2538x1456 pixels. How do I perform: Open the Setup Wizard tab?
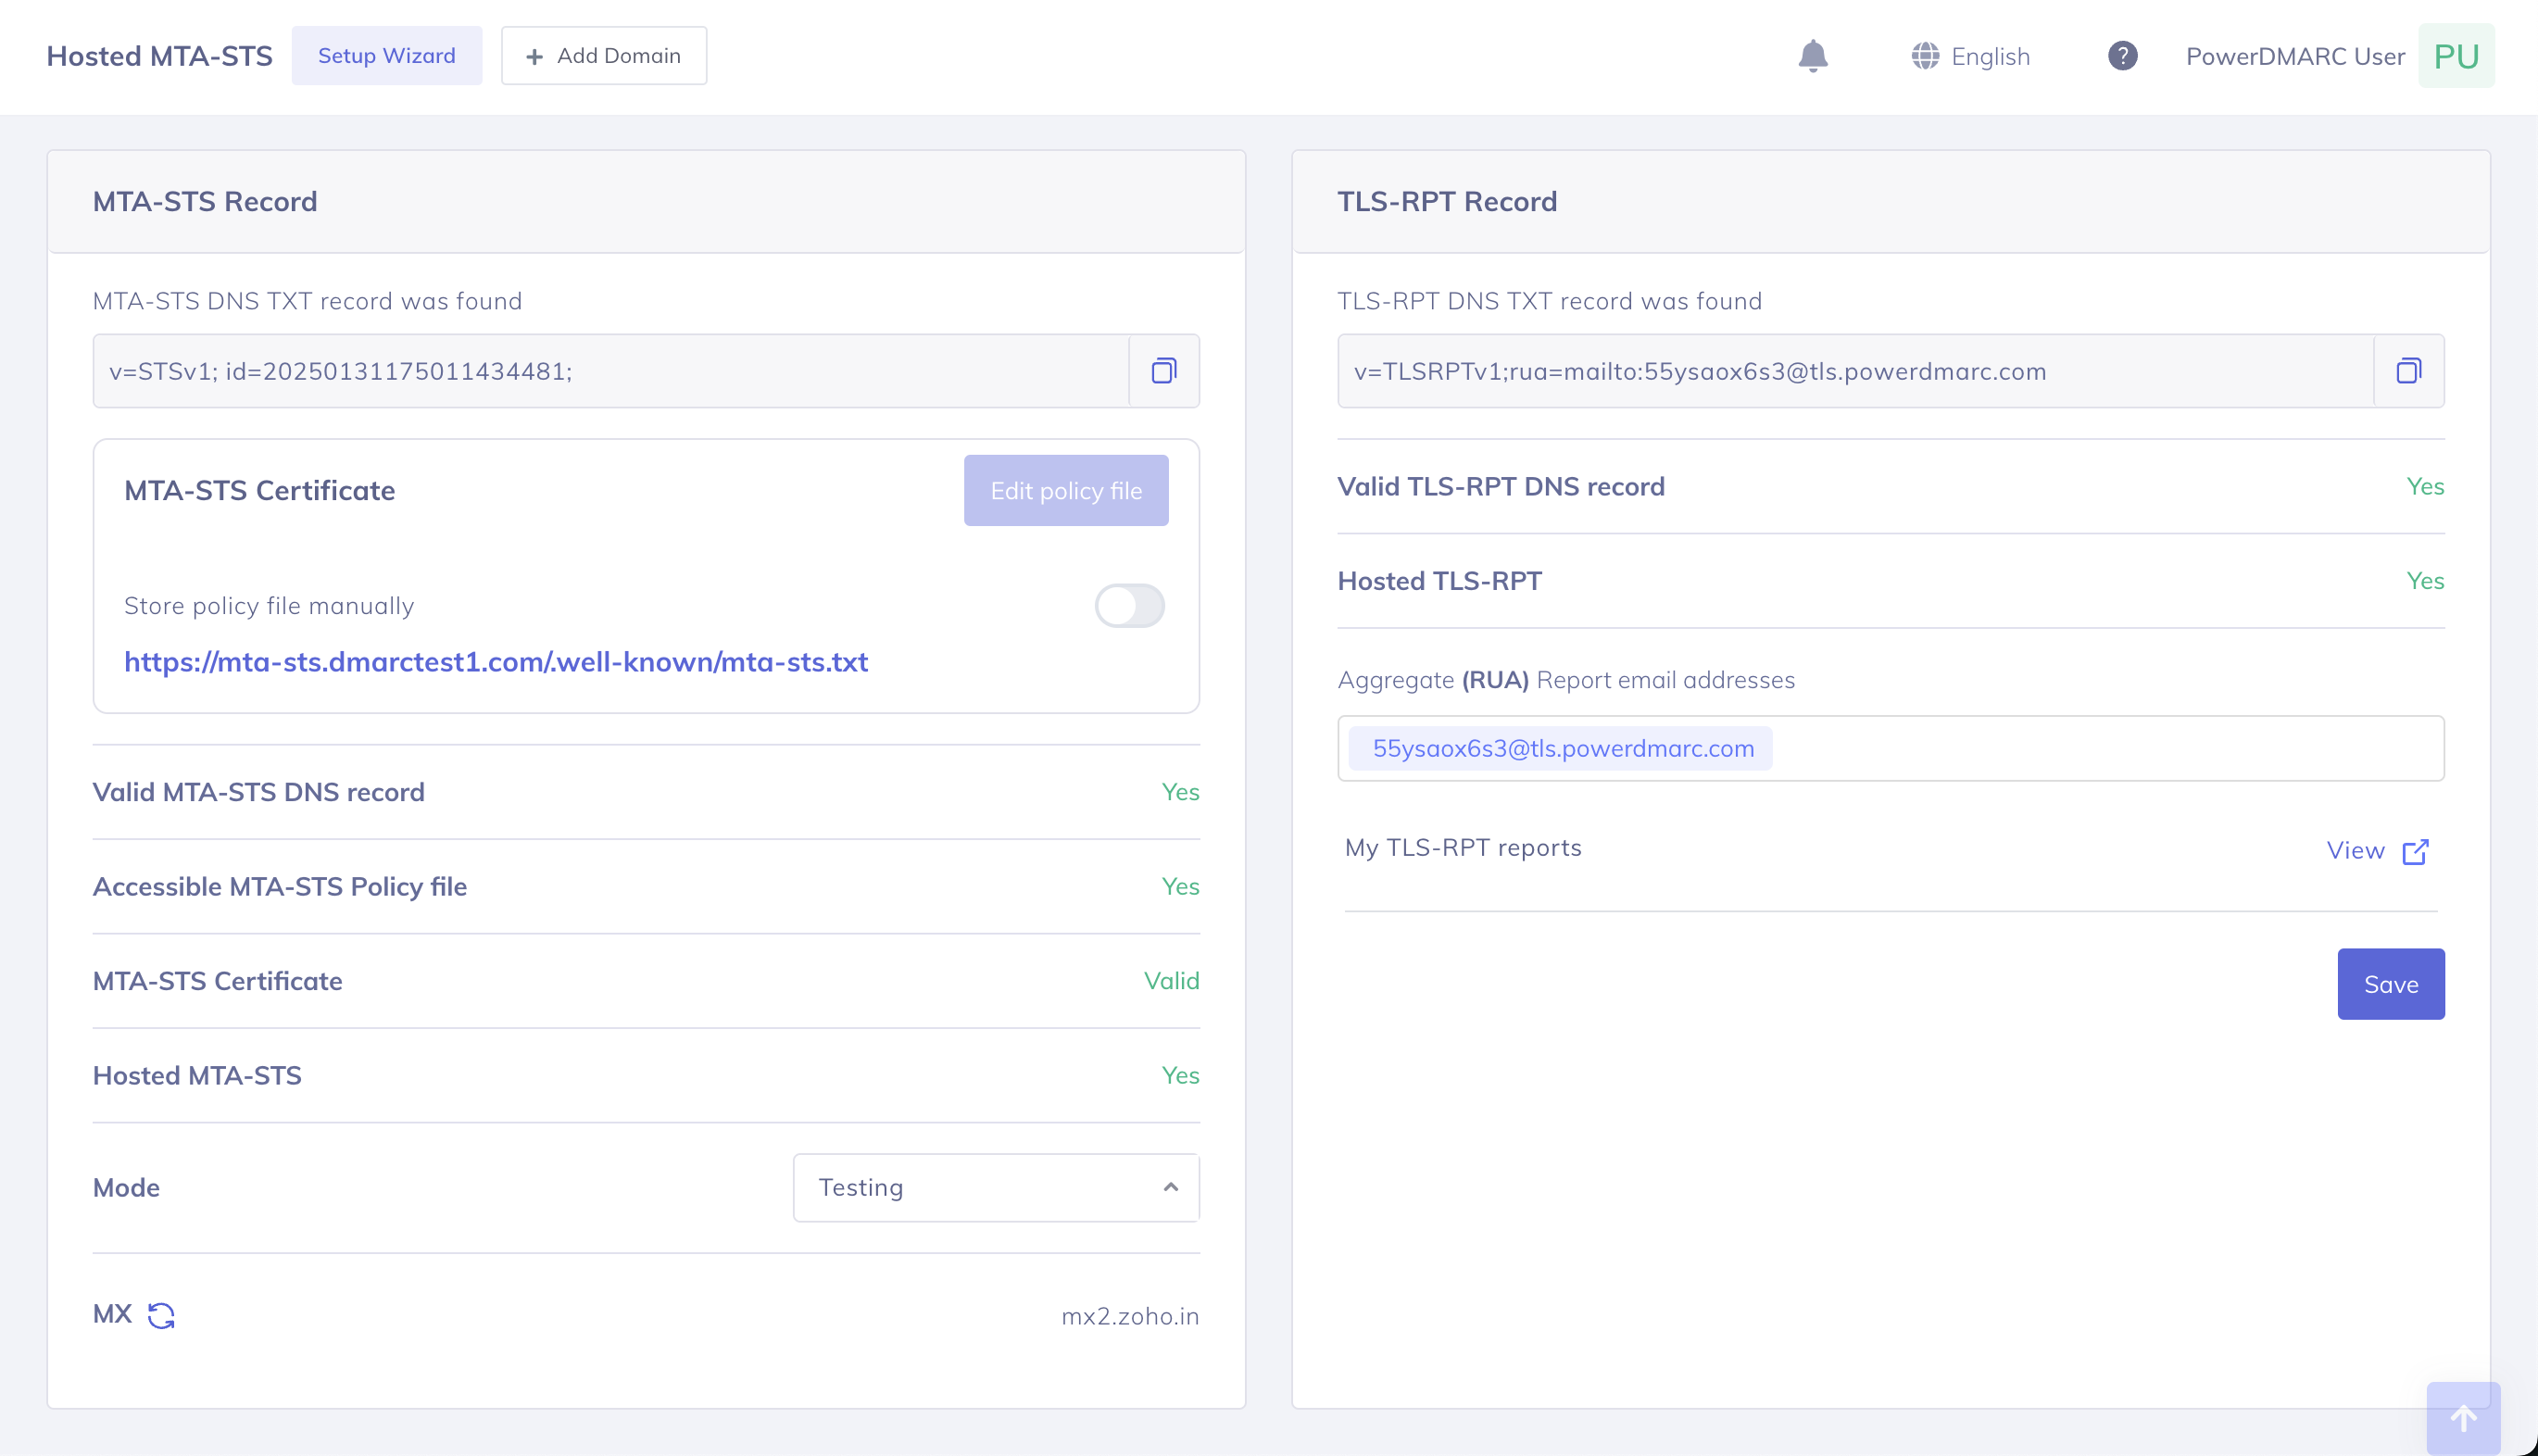coord(386,56)
